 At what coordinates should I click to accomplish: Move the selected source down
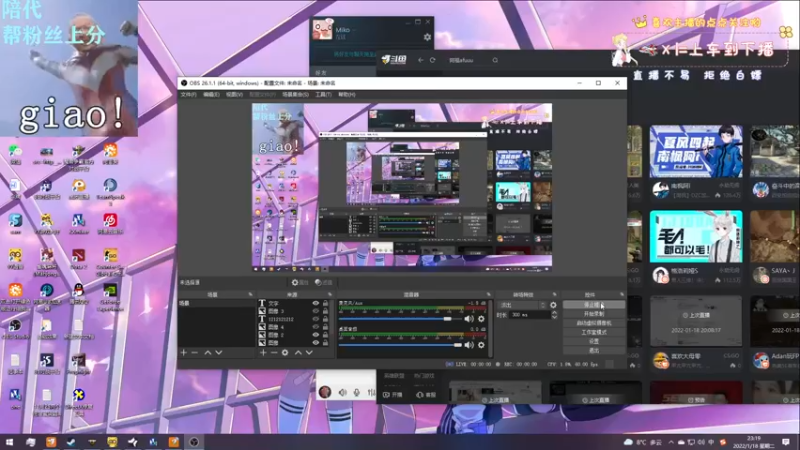coord(309,353)
